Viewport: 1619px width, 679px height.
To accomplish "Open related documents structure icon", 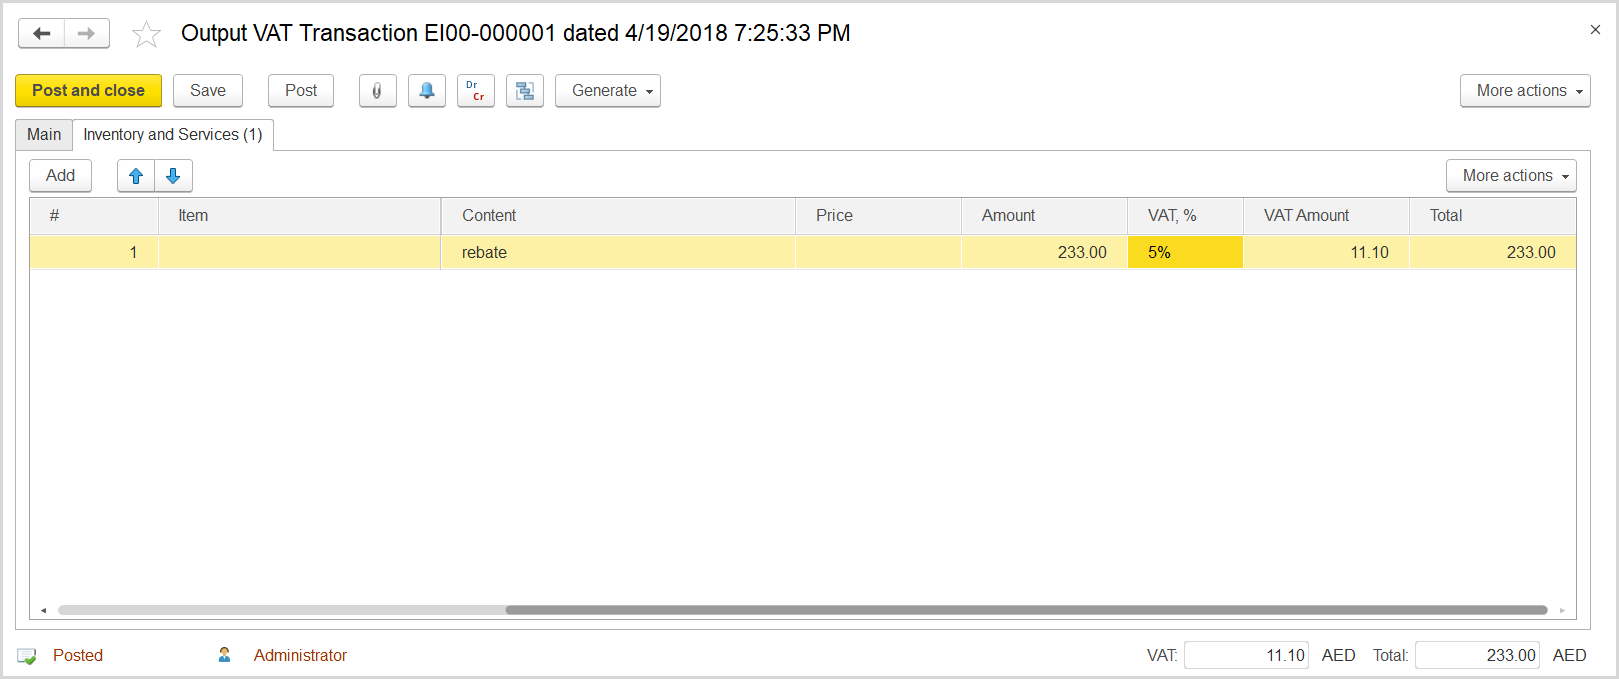I will click(525, 91).
